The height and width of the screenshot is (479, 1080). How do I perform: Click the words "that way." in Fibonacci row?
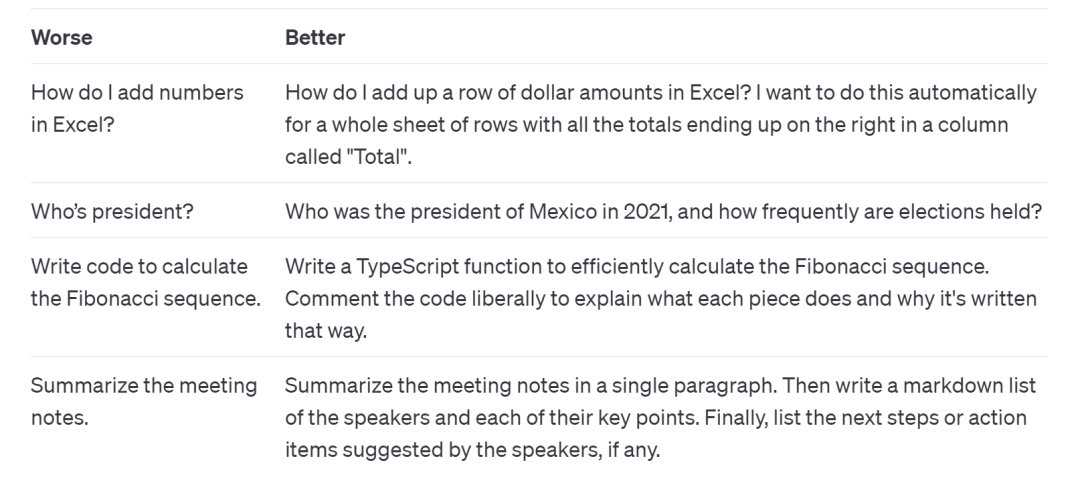click(326, 330)
